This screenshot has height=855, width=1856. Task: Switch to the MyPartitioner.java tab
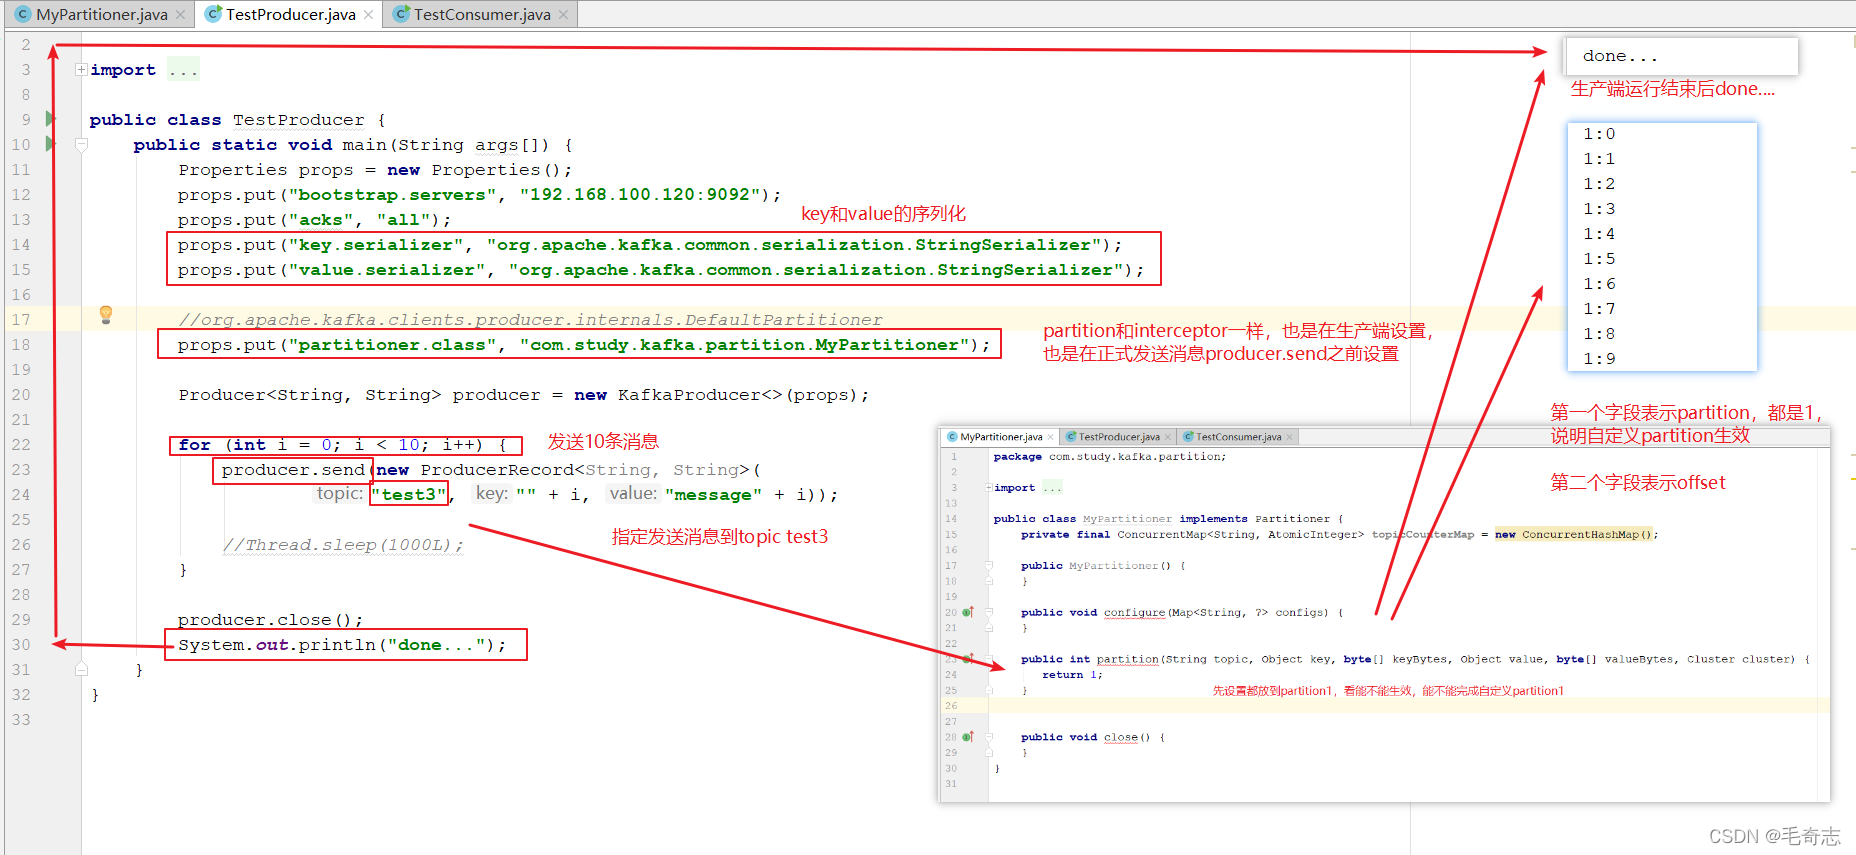click(x=101, y=14)
